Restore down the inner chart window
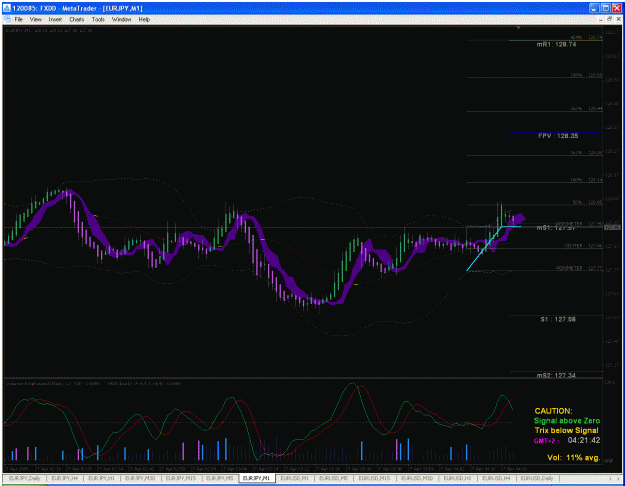 (x=610, y=19)
